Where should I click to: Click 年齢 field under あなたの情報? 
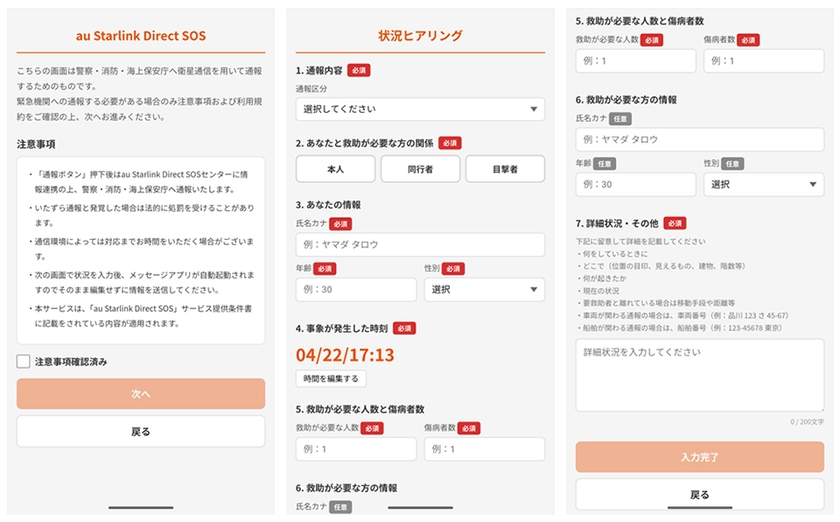356,289
